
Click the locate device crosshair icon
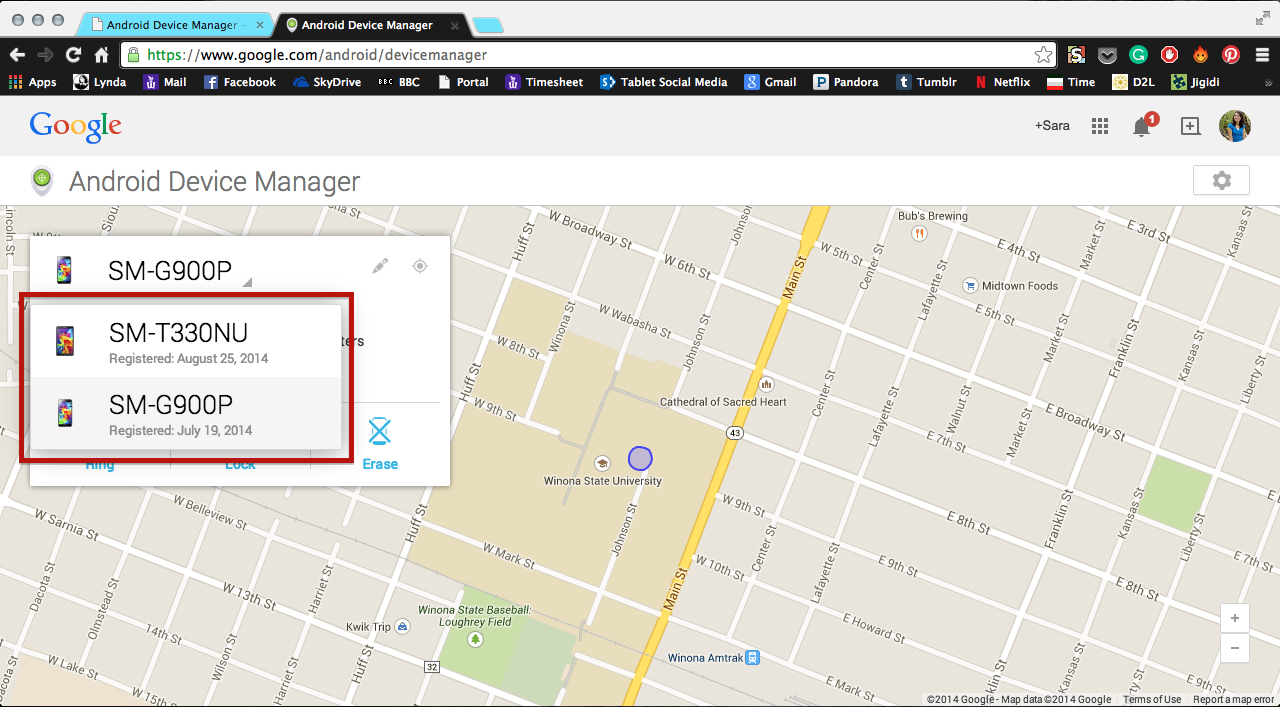pos(420,266)
